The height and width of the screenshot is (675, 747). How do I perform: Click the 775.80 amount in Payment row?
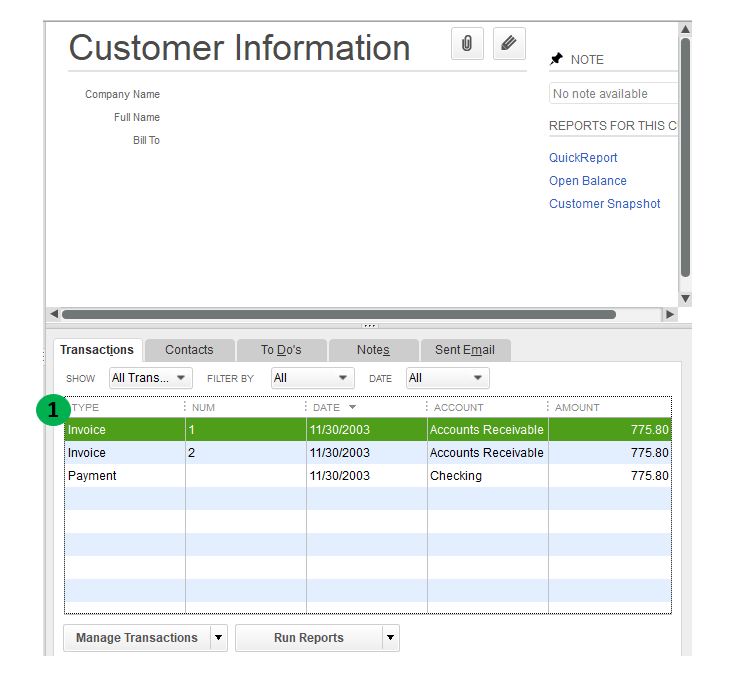pos(650,475)
